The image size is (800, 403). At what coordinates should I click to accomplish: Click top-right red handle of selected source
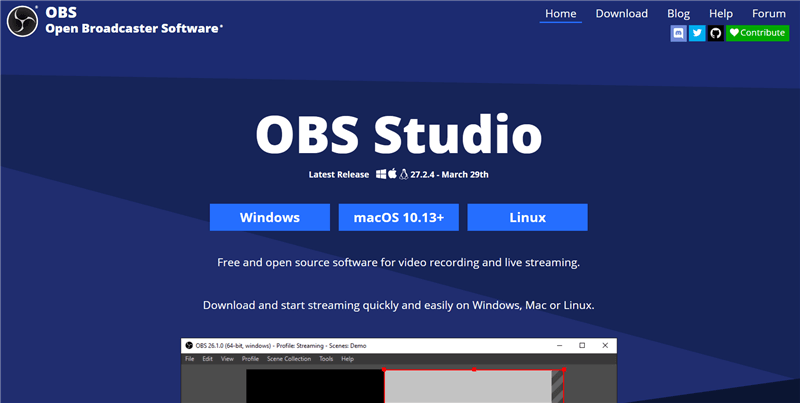[x=564, y=369]
